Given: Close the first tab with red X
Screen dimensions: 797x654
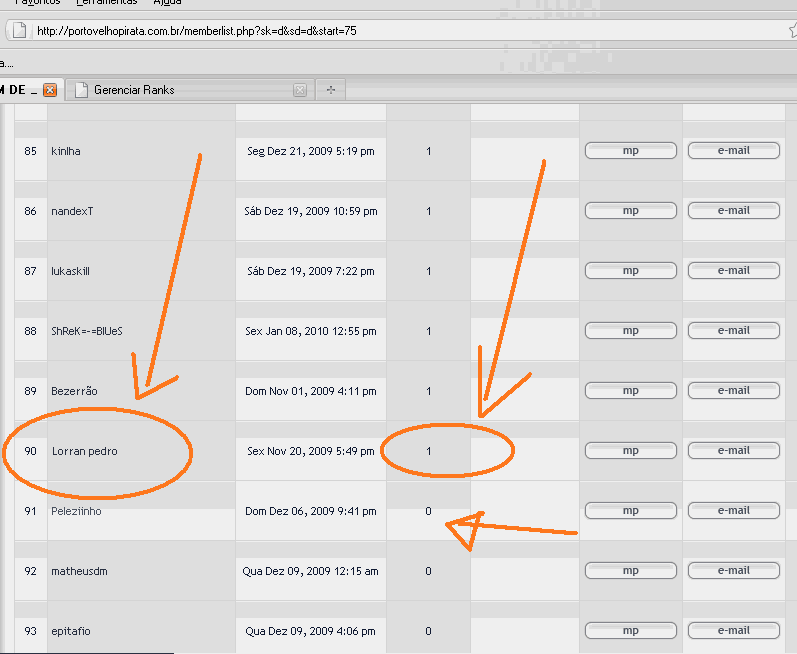Looking at the screenshot, I should [50, 90].
